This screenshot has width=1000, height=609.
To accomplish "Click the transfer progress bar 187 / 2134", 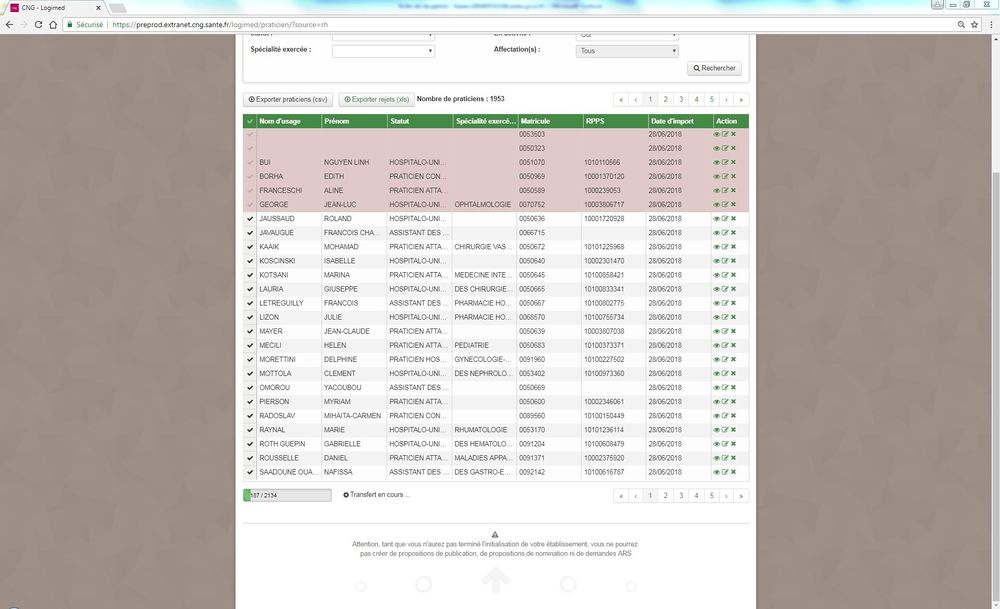I will click(287, 495).
